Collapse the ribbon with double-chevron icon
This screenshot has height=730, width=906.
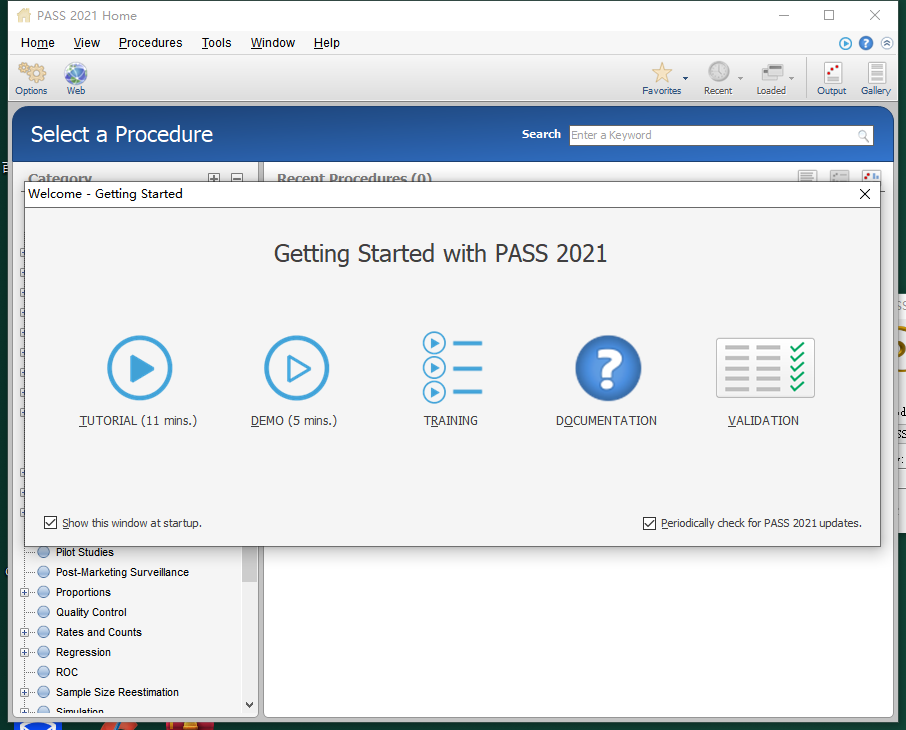coord(887,43)
